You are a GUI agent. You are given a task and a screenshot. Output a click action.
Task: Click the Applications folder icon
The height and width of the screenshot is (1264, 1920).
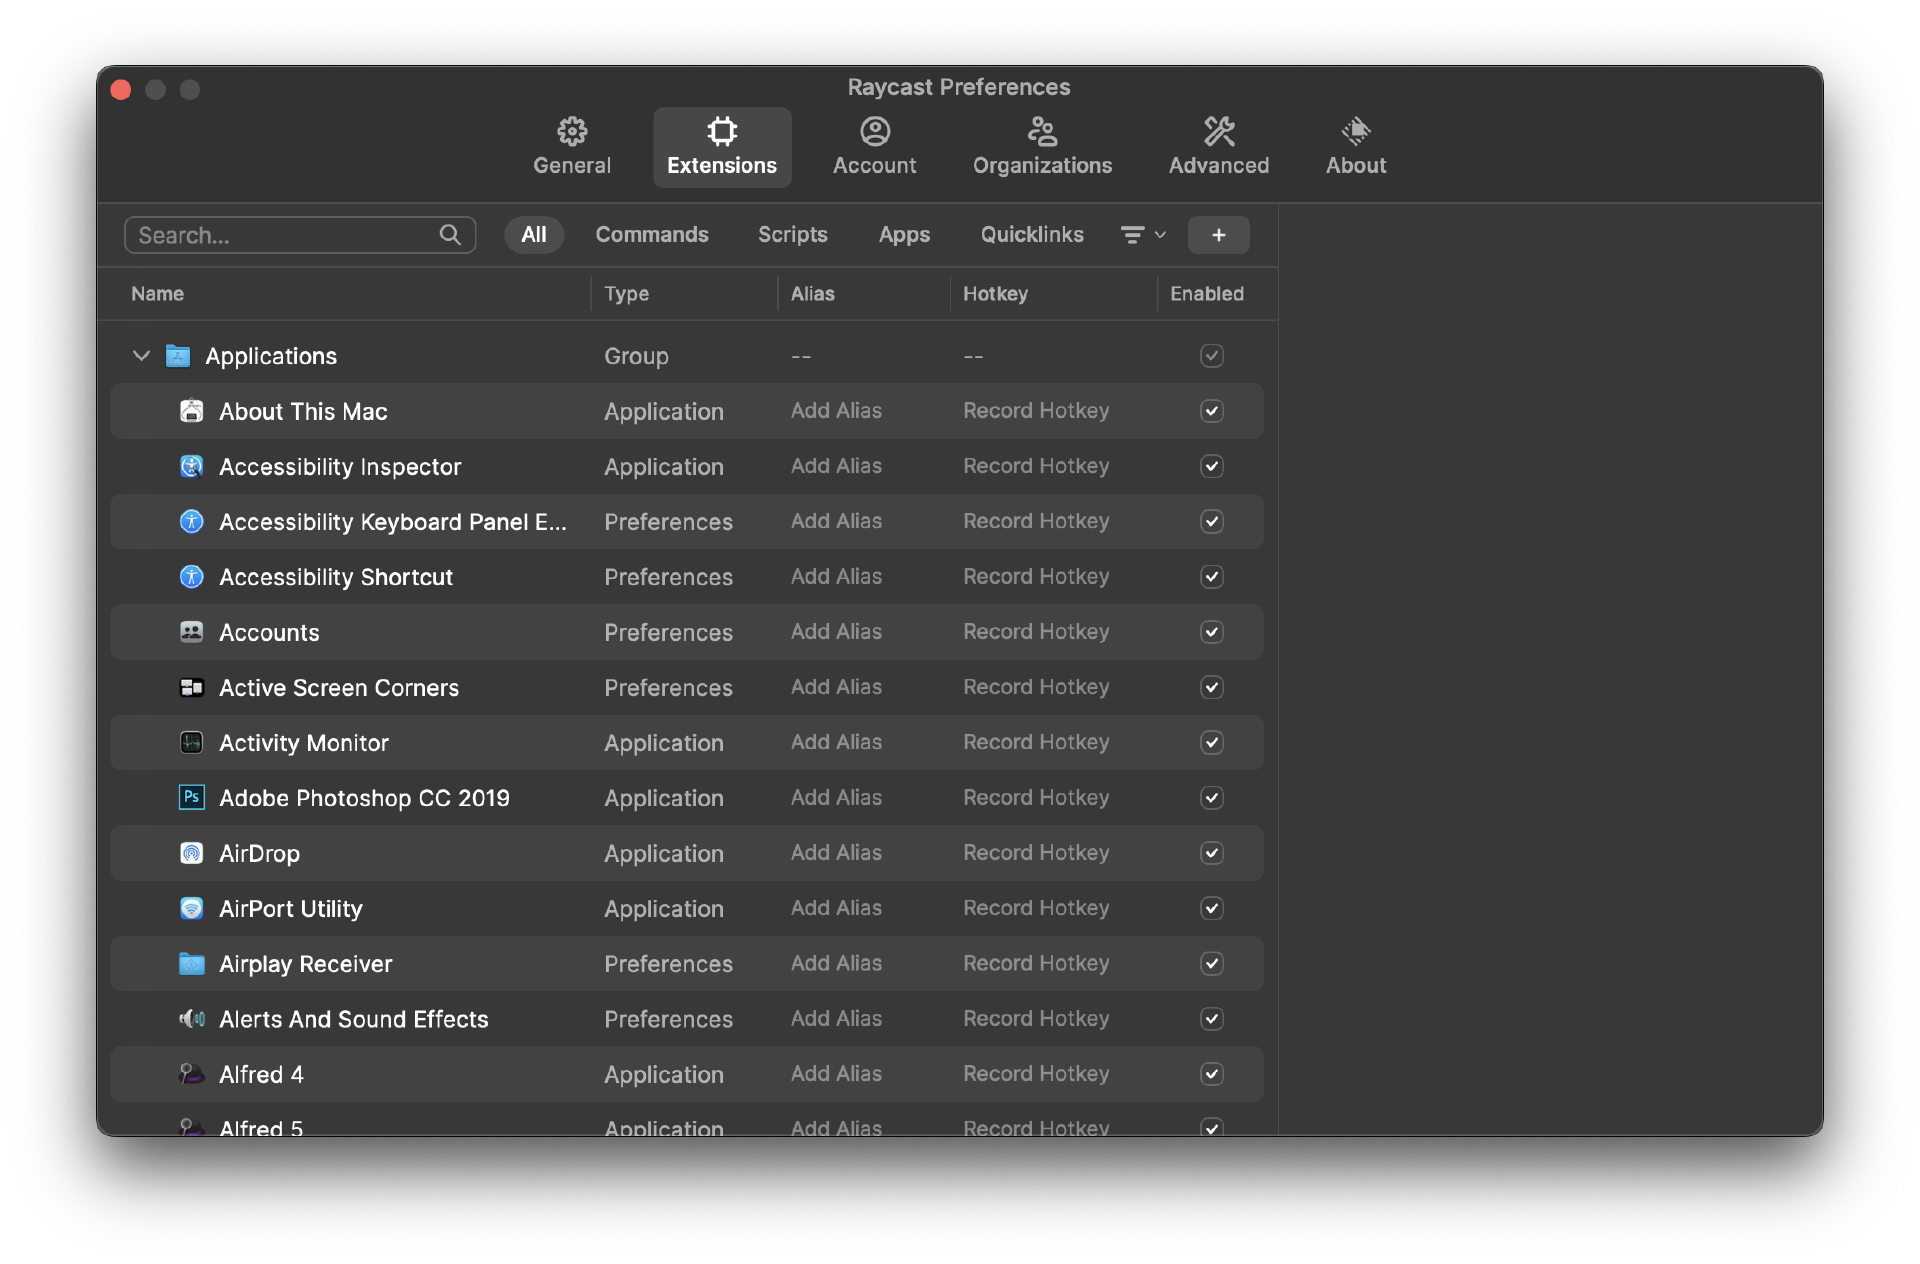(x=178, y=356)
